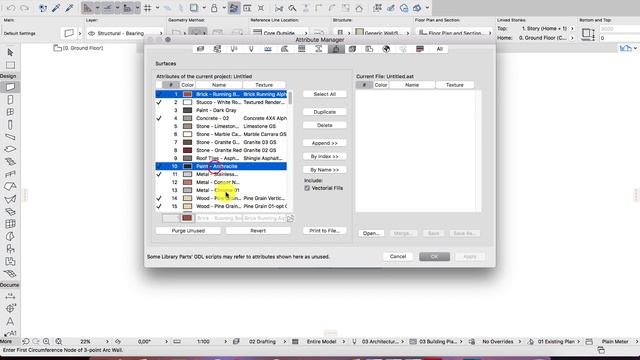640x360 pixels.
Task: Switch to the All tab in Attribute Manager
Action: pos(440,49)
